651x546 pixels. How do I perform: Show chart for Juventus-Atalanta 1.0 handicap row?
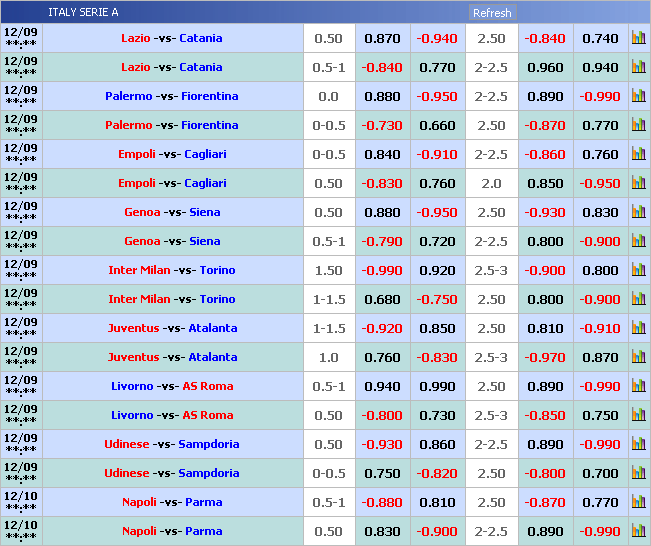pyautogui.click(x=638, y=357)
